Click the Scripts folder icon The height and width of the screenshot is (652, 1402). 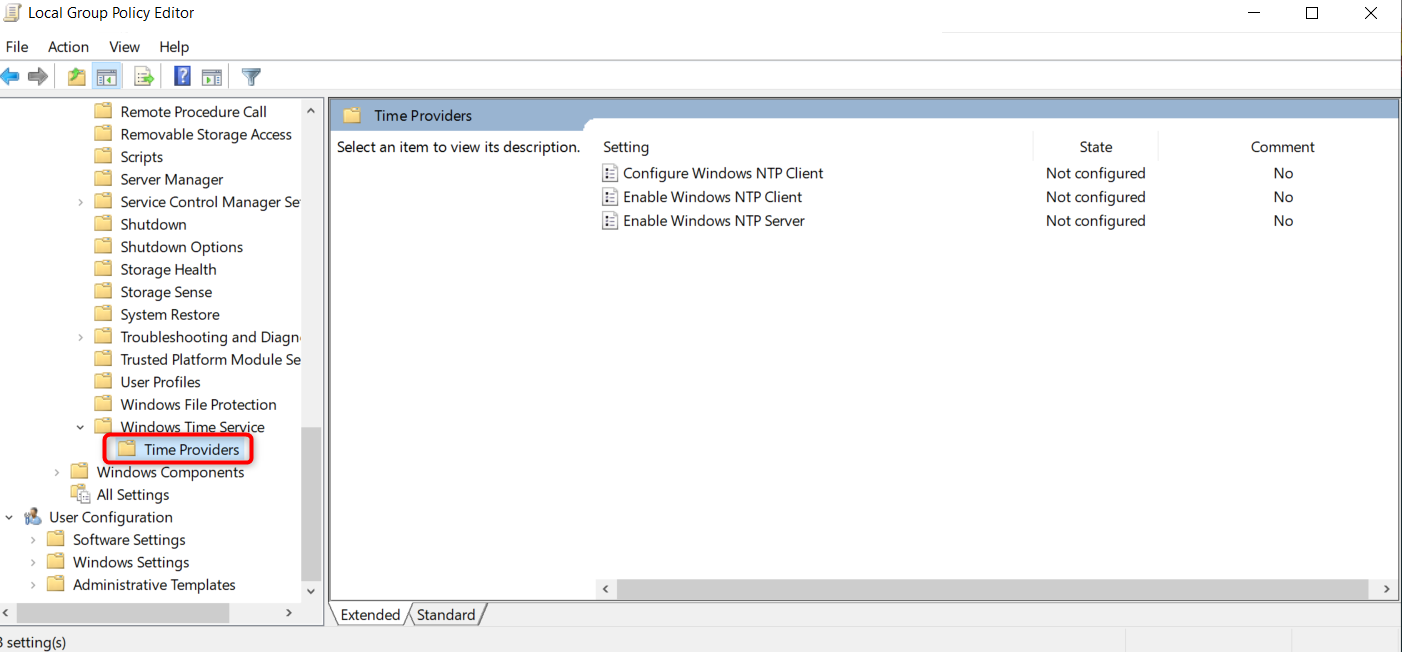103,157
